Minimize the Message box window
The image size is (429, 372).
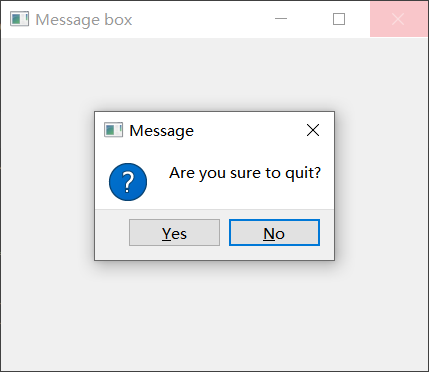(281, 19)
